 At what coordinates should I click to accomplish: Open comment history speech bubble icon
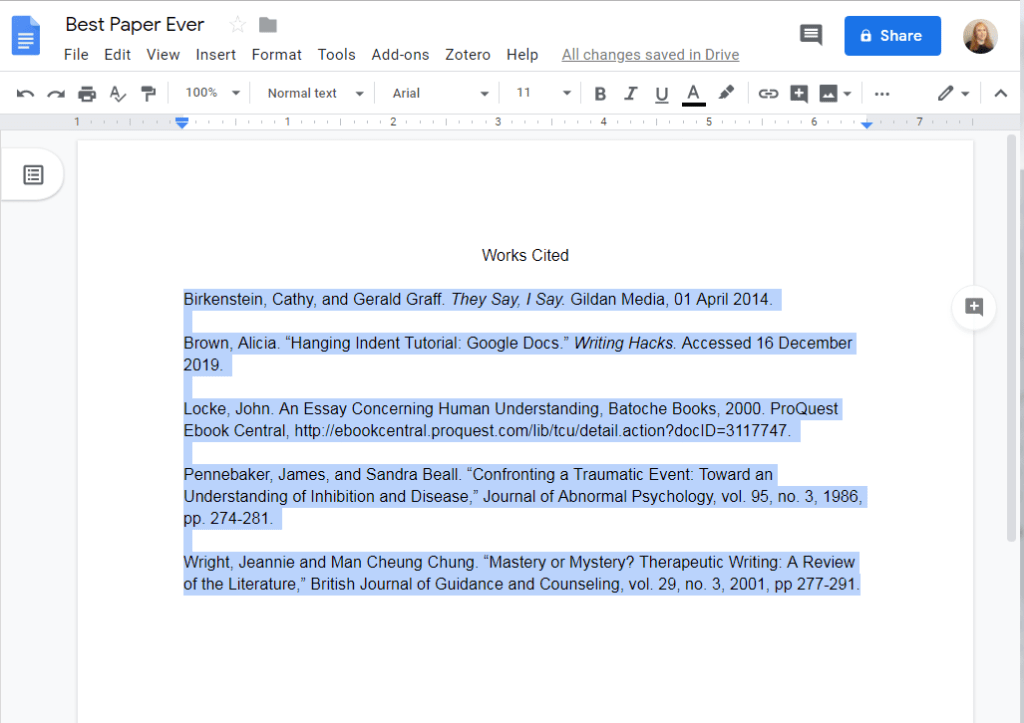[810, 35]
